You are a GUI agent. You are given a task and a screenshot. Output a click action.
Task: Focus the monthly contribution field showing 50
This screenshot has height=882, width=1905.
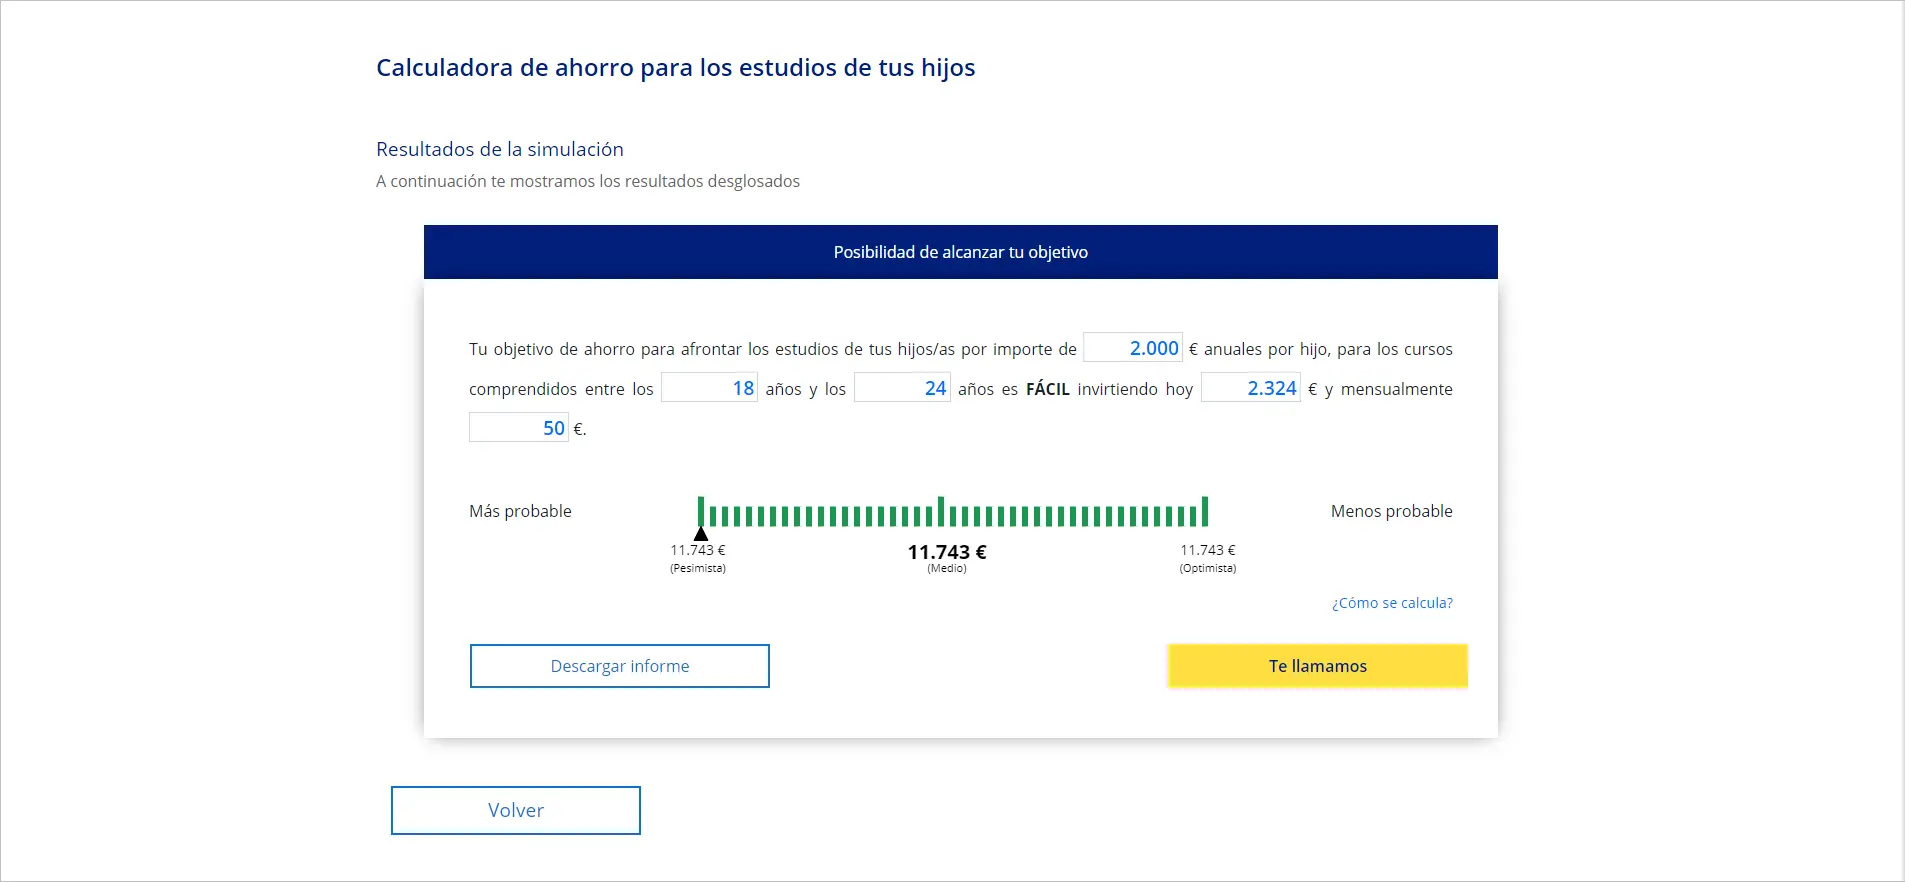(518, 428)
